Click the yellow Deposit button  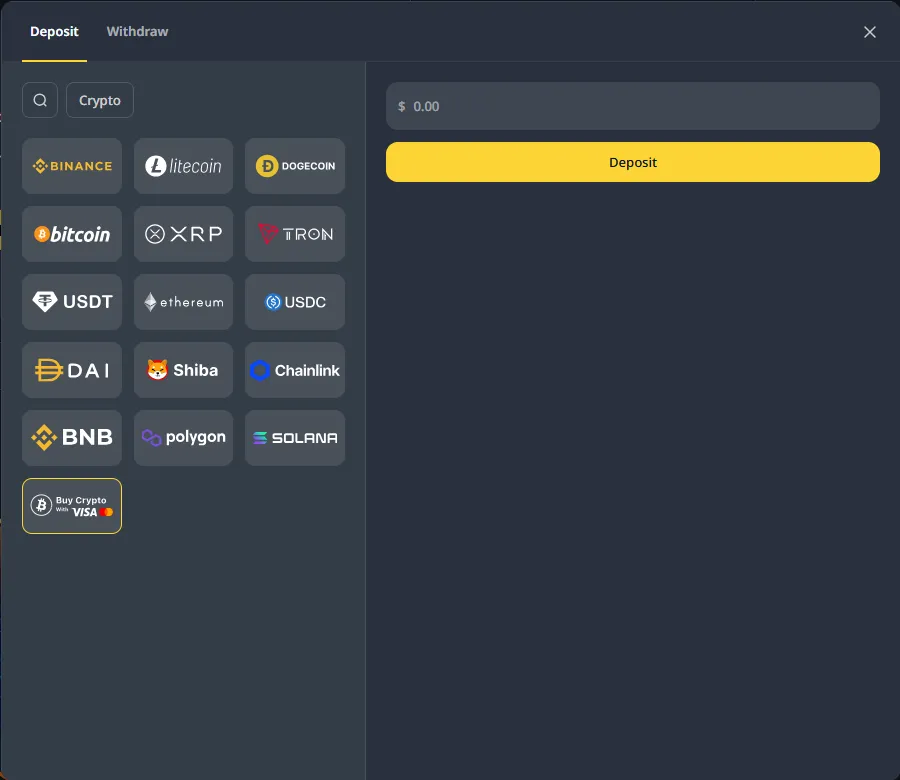633,162
